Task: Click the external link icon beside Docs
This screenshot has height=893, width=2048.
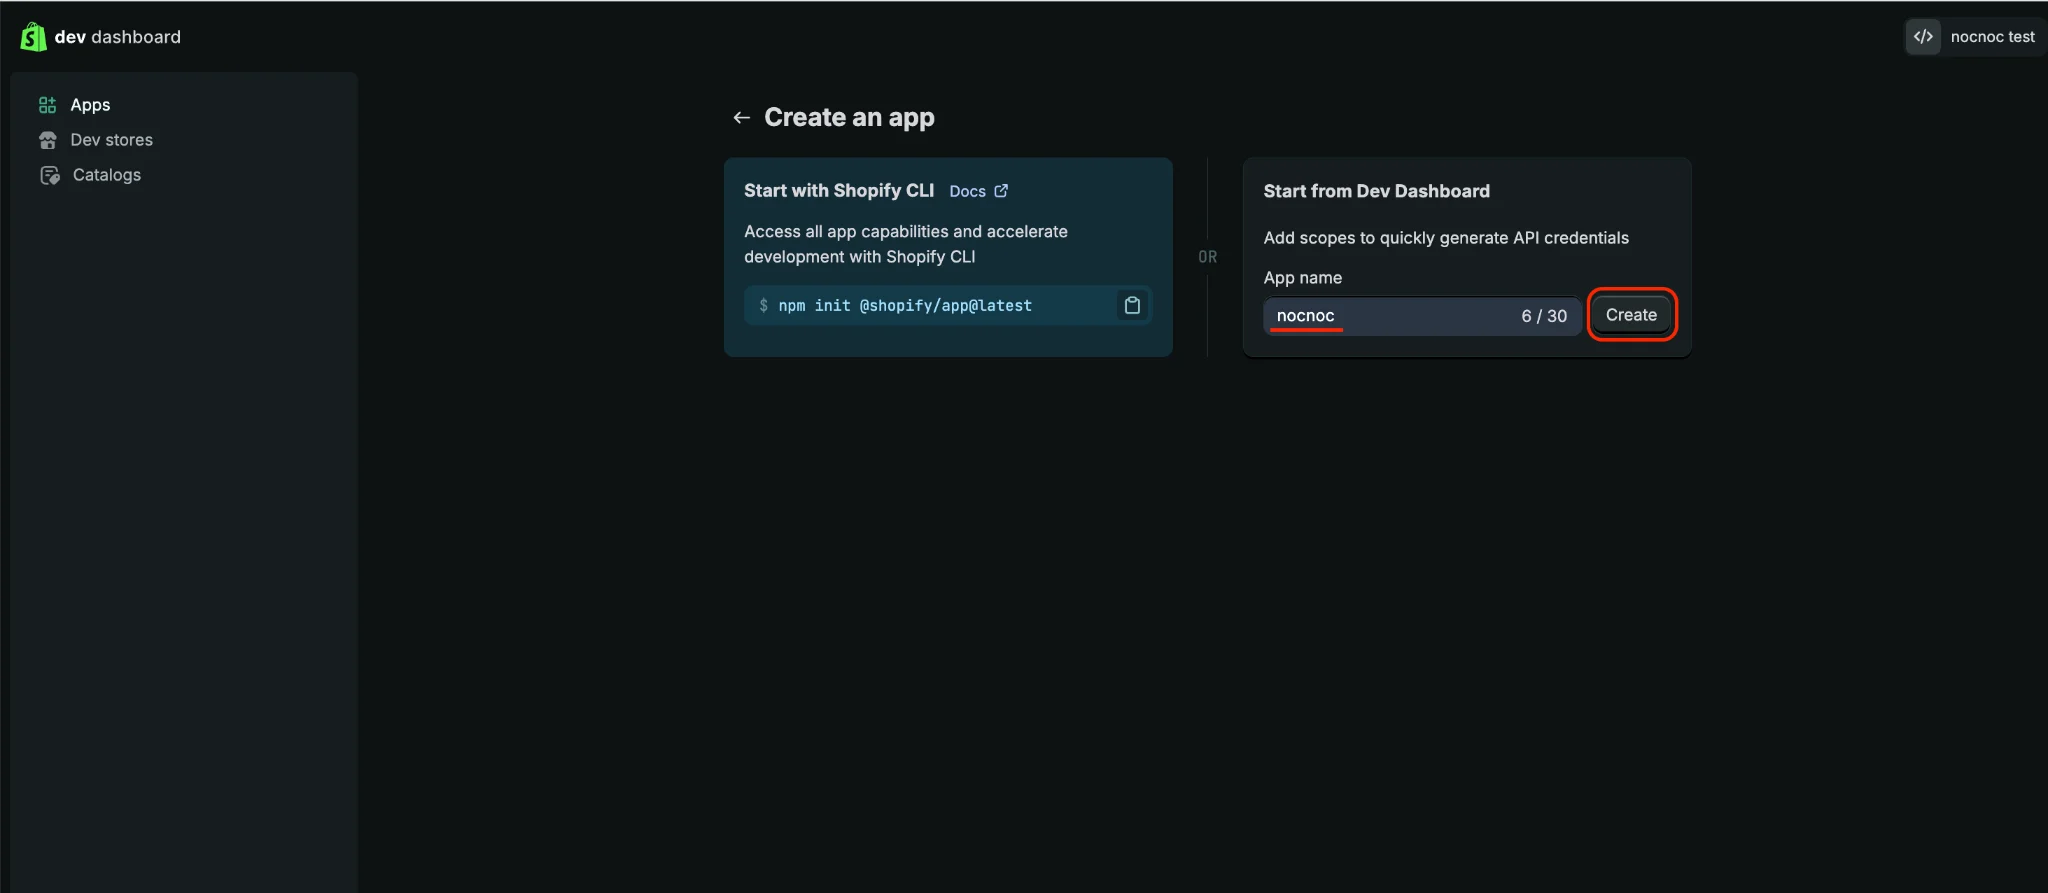Action: click(x=1001, y=191)
